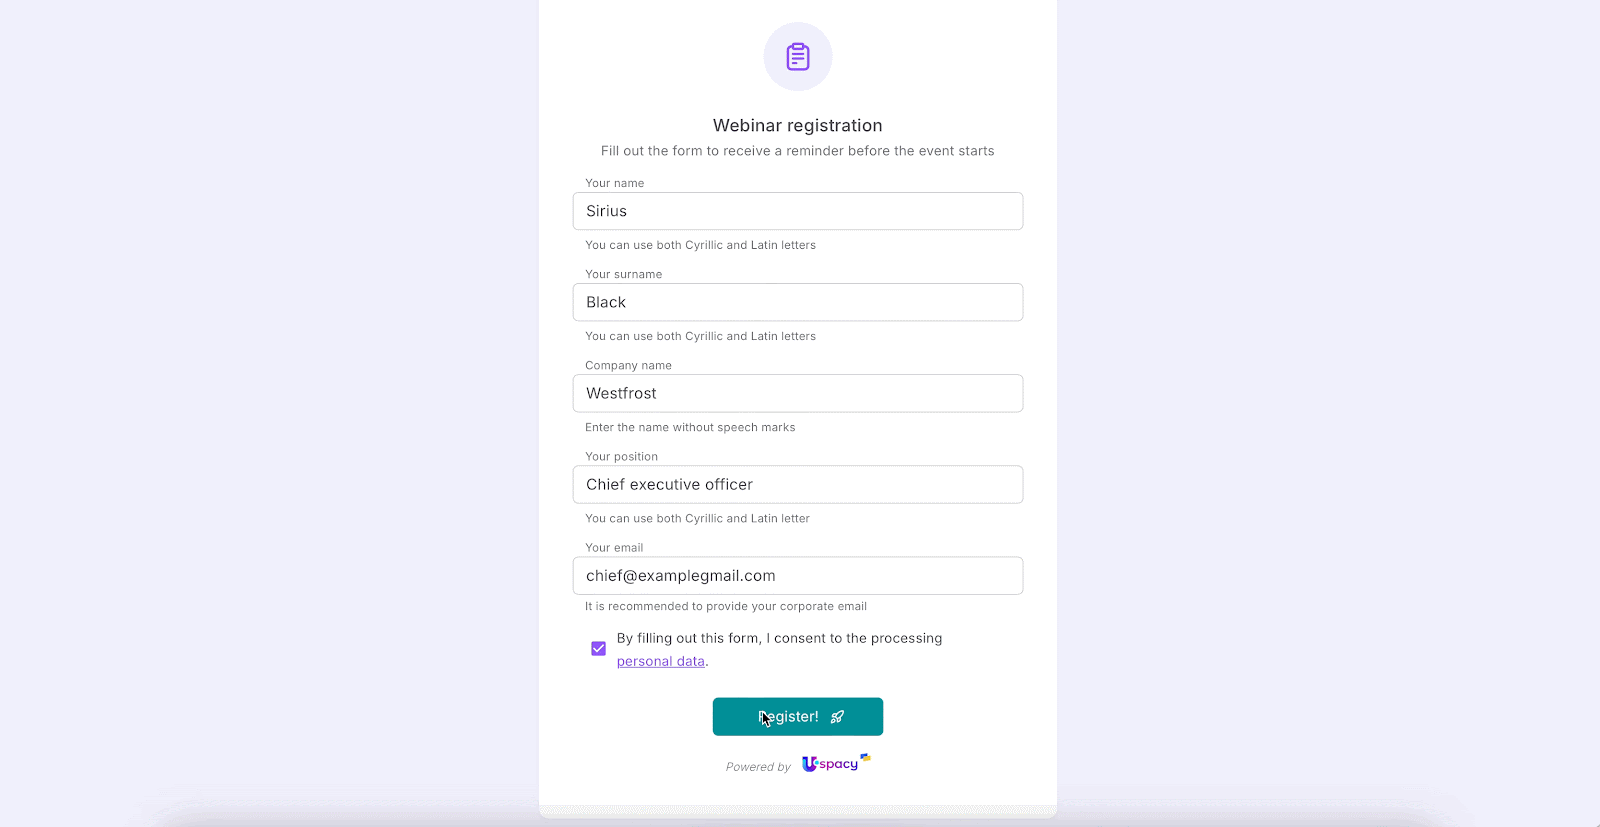Screen dimensions: 1600x827
Task: Click the 'Your surname' field label
Action: pyautogui.click(x=623, y=274)
